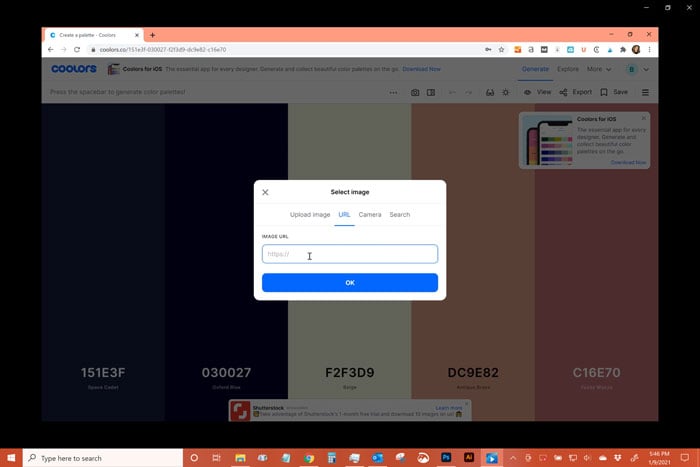The height and width of the screenshot is (467, 700).
Task: Expand the More dropdown
Action: click(x=599, y=69)
